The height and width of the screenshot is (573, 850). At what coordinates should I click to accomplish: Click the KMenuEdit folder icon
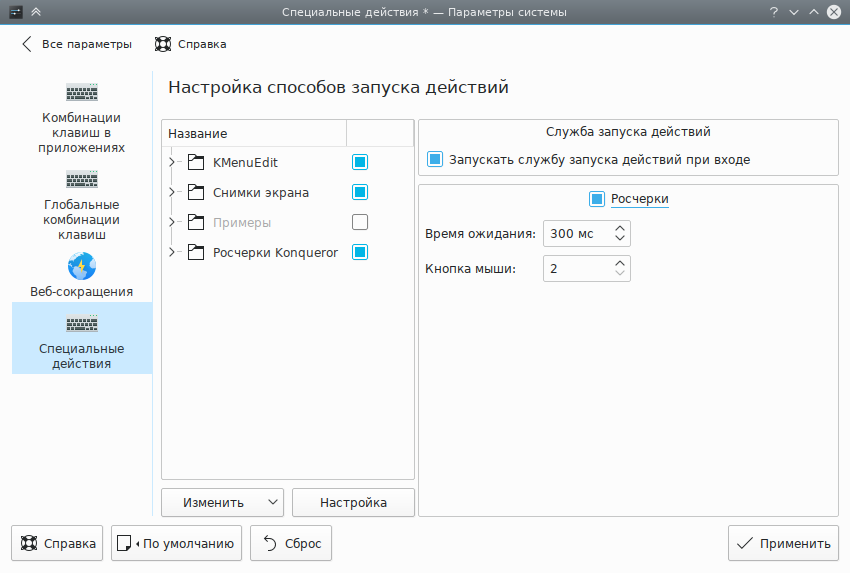coord(195,162)
